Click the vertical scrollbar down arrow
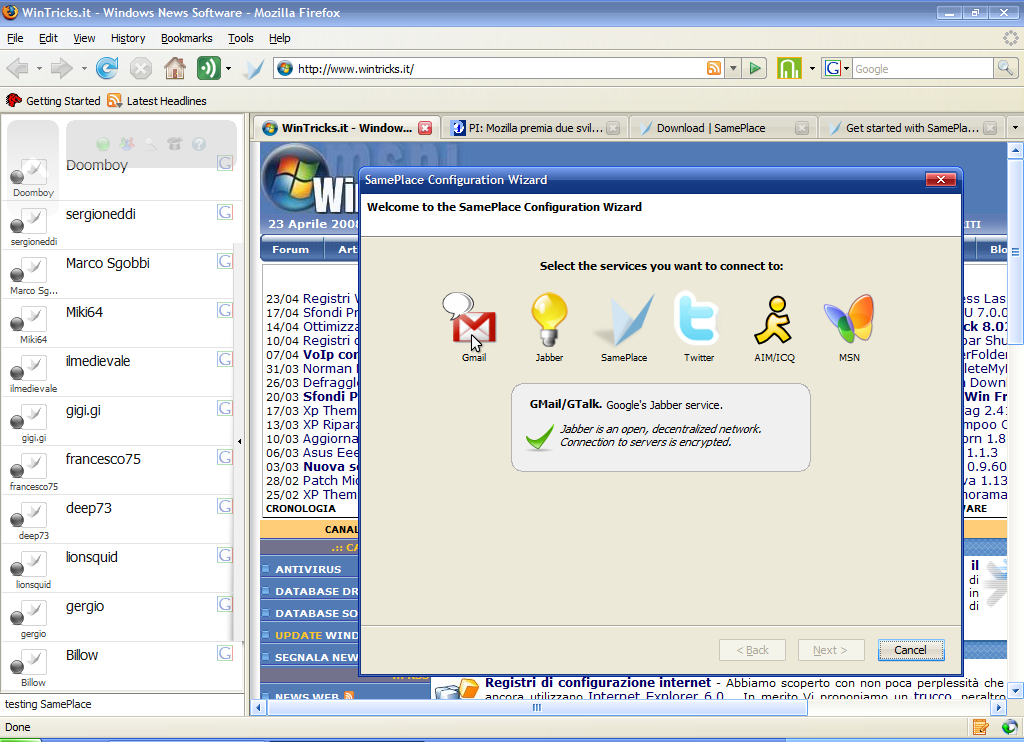The width and height of the screenshot is (1024, 742). coord(1015,690)
